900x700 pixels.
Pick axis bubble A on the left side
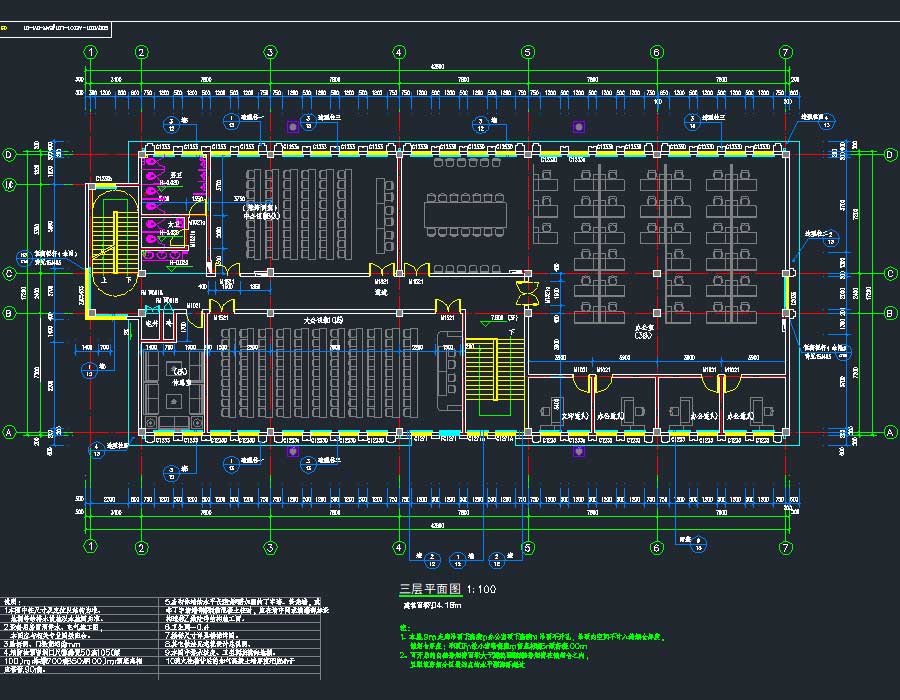point(9,432)
